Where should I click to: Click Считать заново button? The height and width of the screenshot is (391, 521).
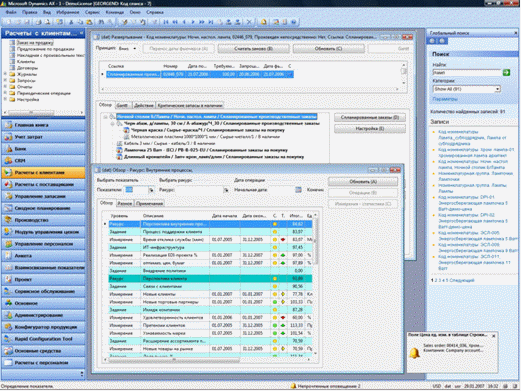253,49
